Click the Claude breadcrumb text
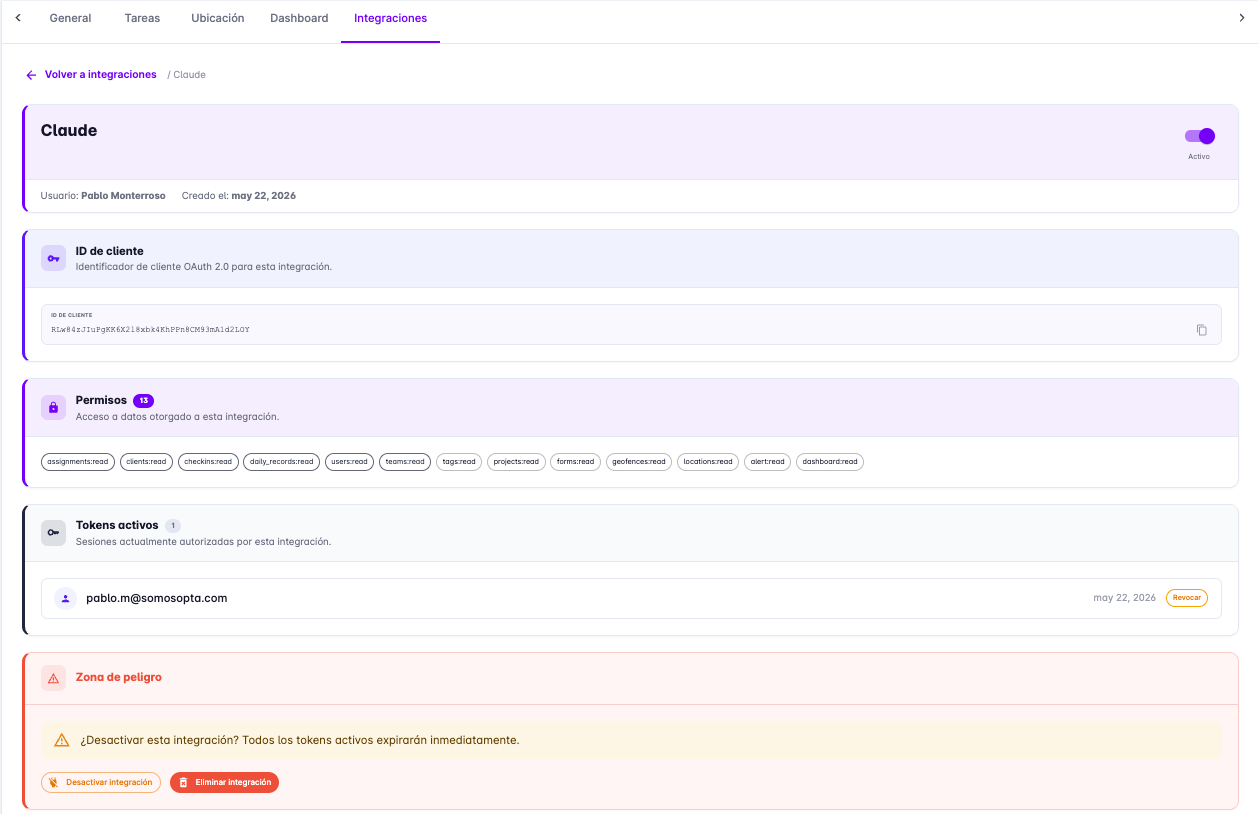This screenshot has width=1258, height=814. tap(190, 75)
